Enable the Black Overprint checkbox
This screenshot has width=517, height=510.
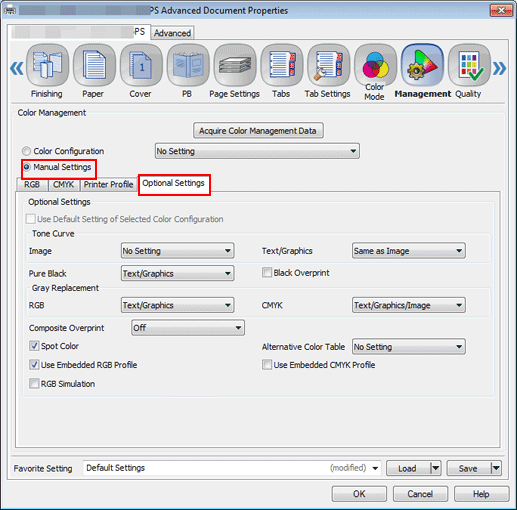point(267,273)
